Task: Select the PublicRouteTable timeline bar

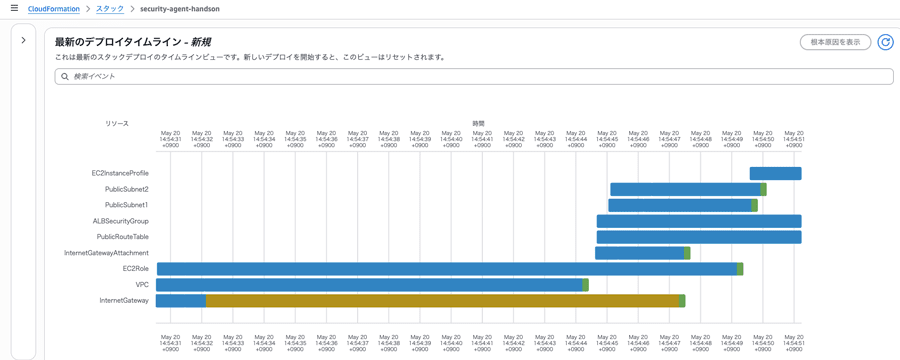Action: point(699,237)
